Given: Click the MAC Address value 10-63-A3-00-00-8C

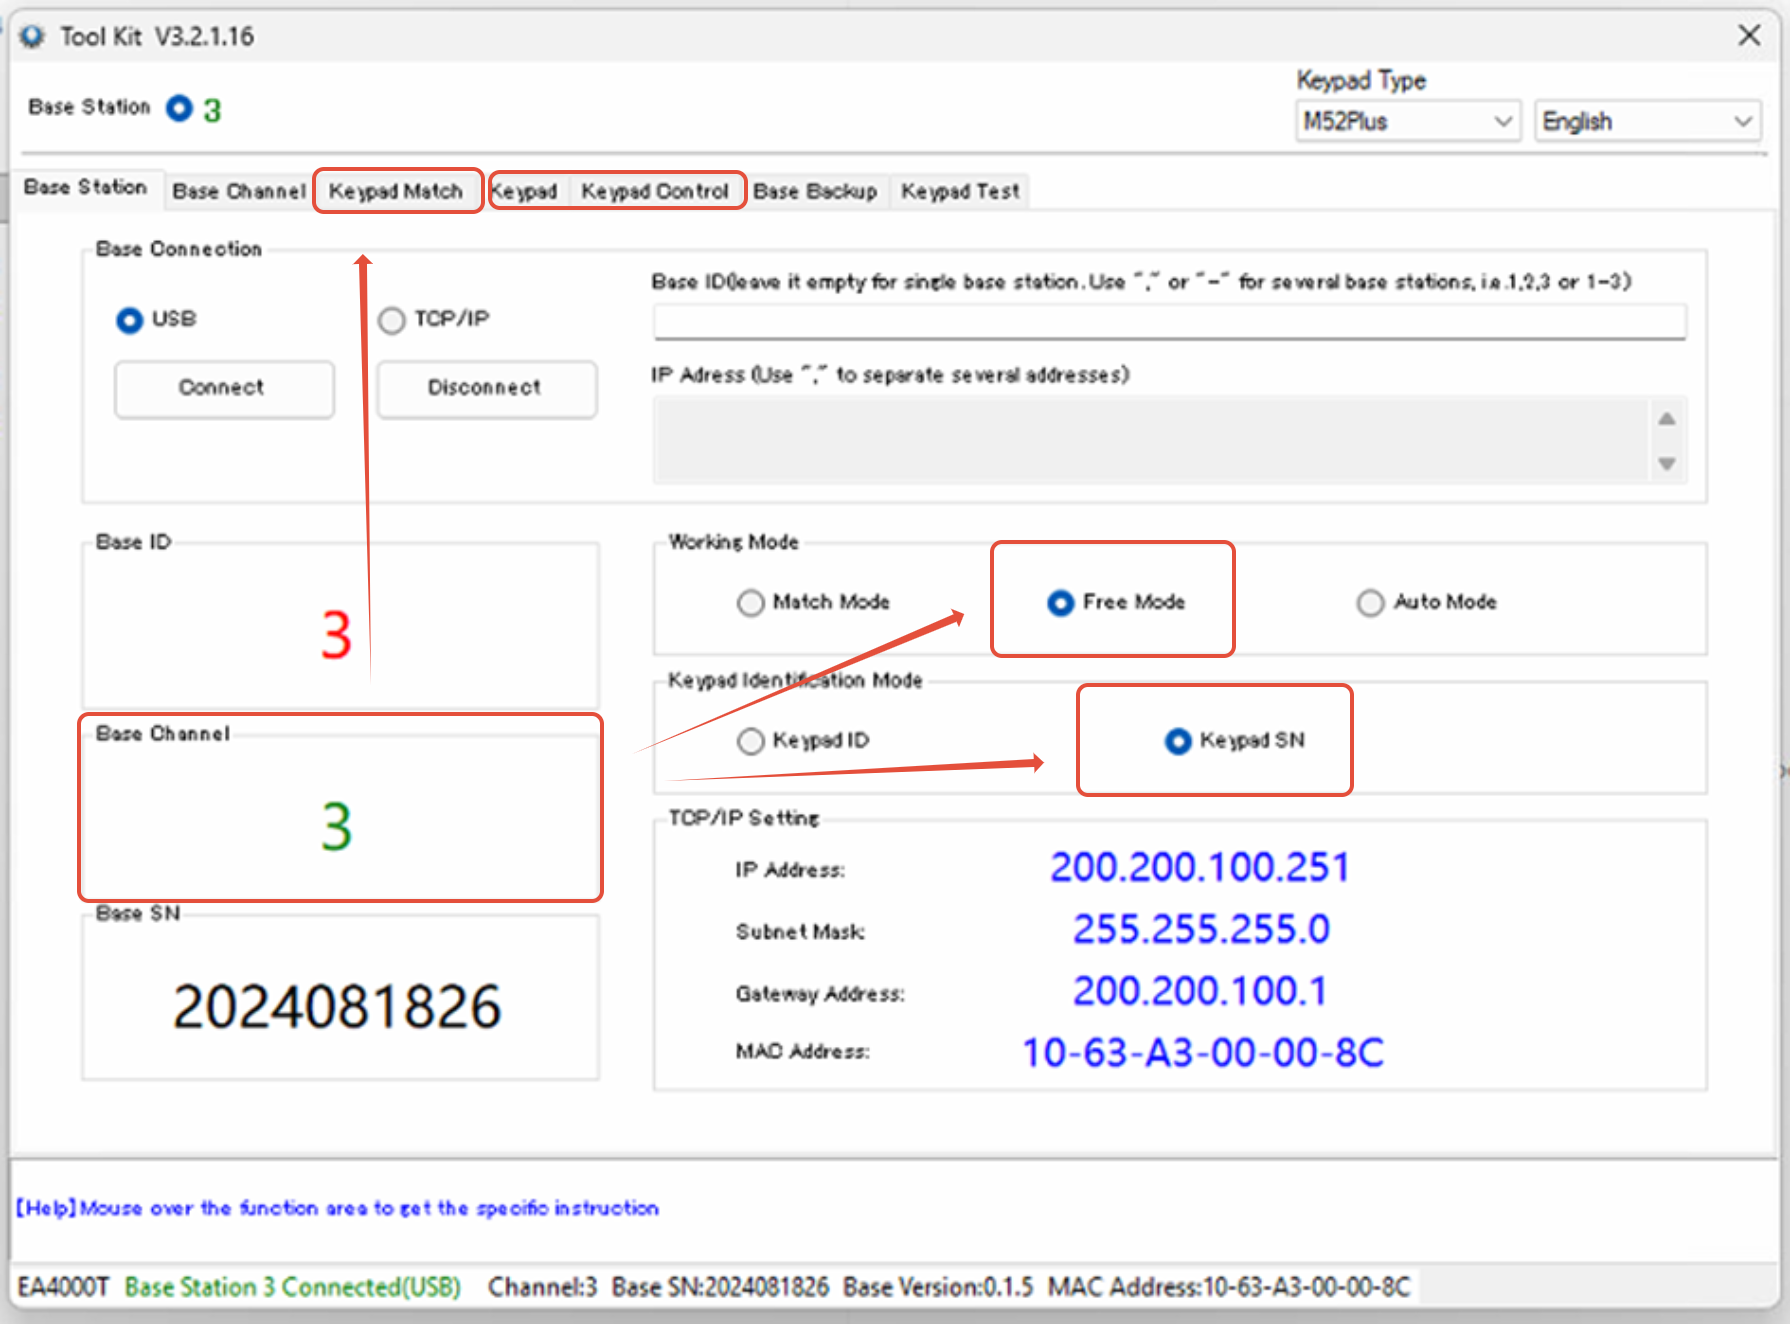Looking at the screenshot, I should pyautogui.click(x=1203, y=1053).
